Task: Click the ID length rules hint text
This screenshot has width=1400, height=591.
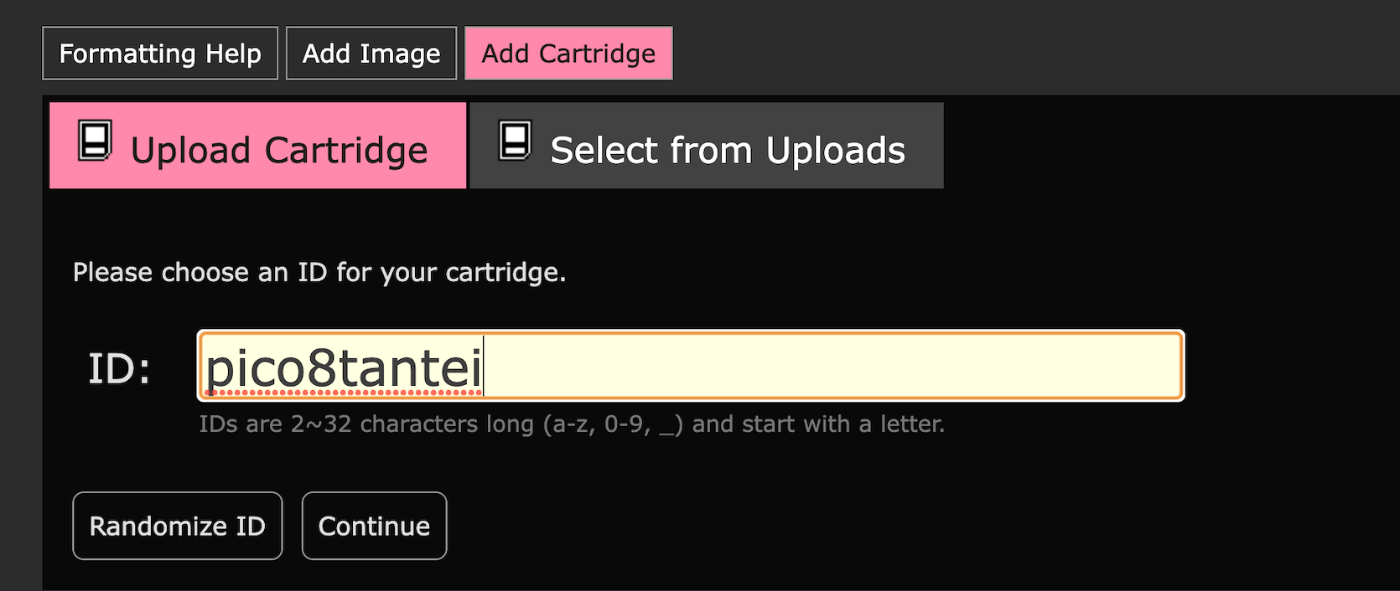Action: click(571, 424)
